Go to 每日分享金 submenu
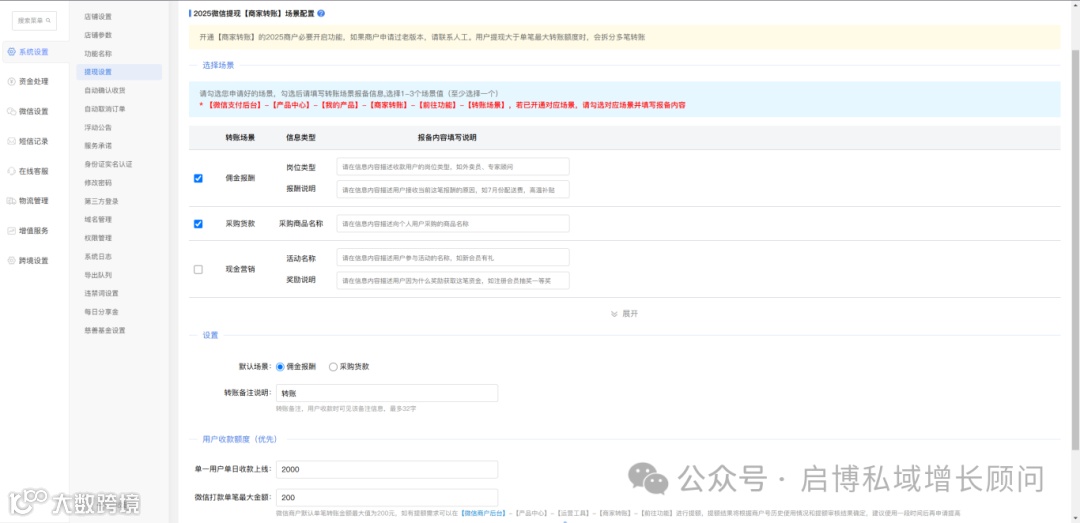Screen dimensions: 1080x523 coord(101,311)
